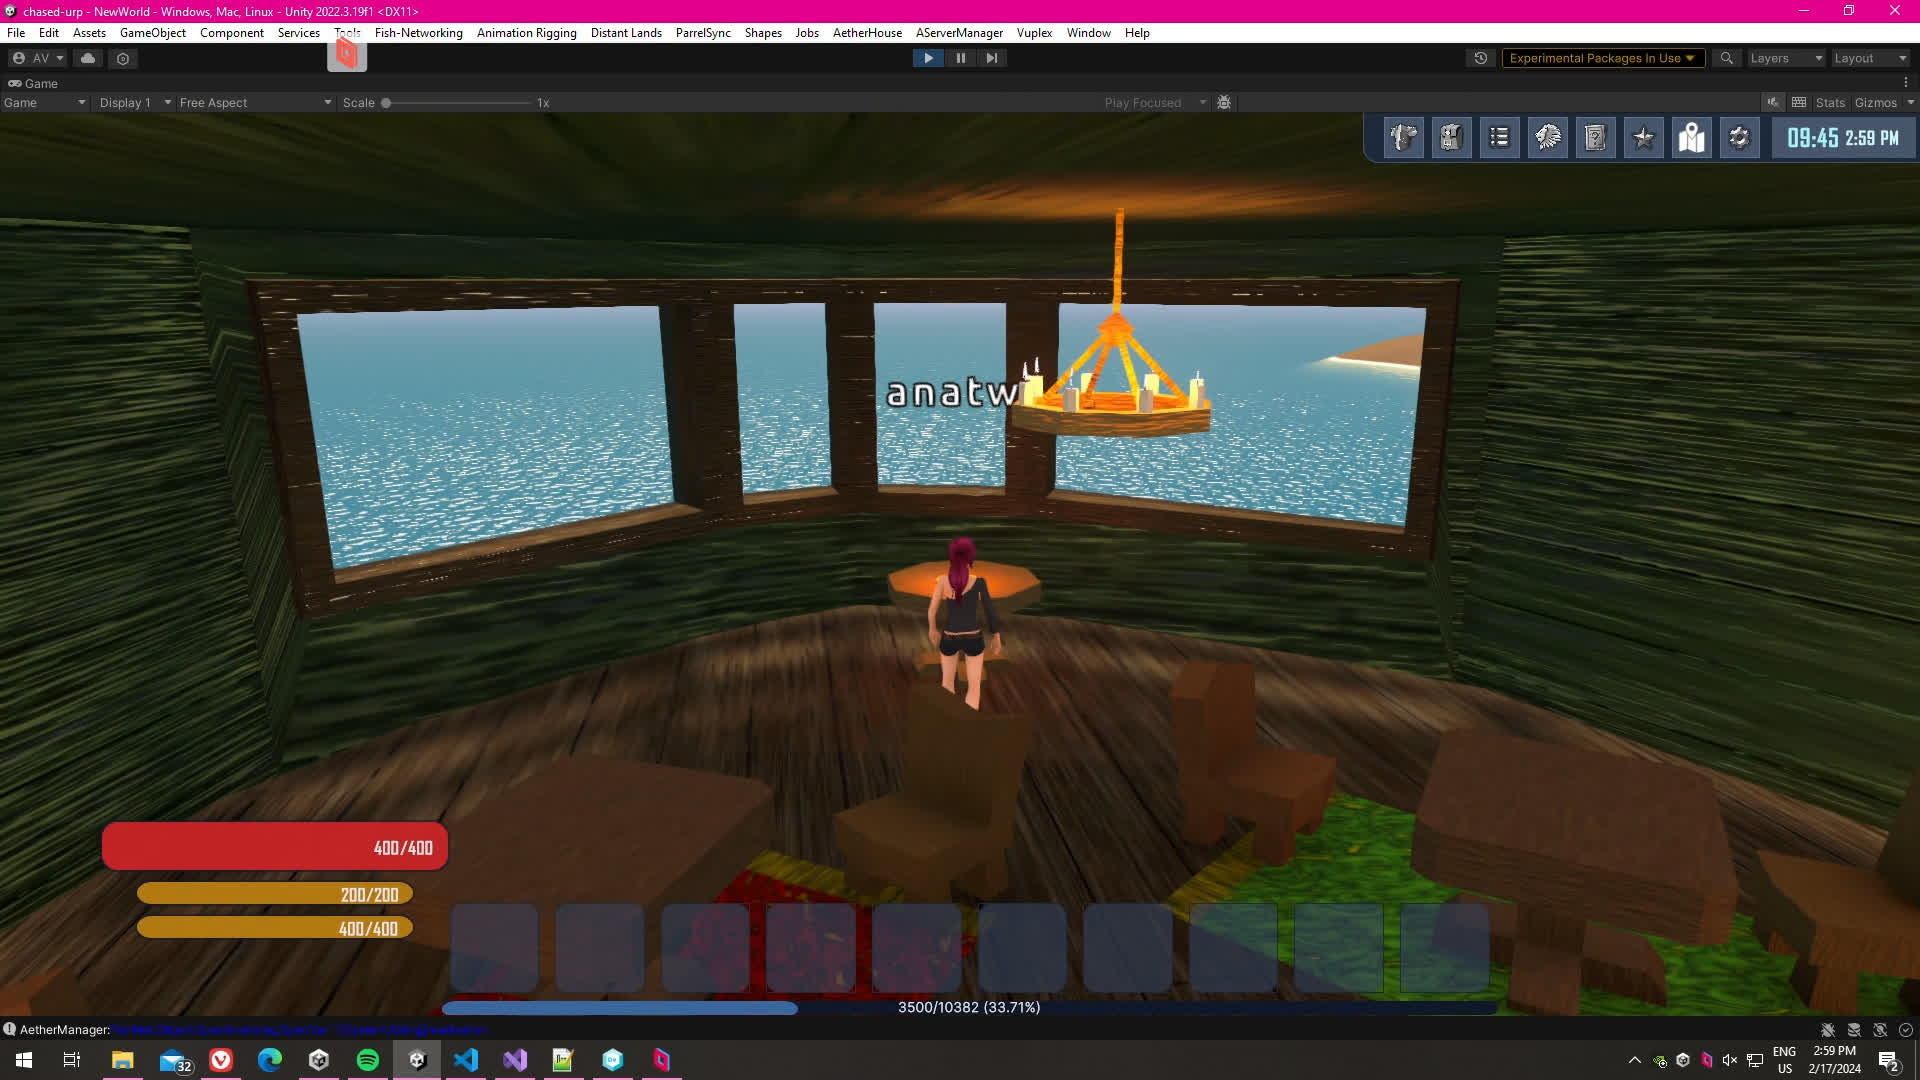Open the Fish-Networking menu
Viewport: 1920px width, 1080px height.
coord(418,33)
